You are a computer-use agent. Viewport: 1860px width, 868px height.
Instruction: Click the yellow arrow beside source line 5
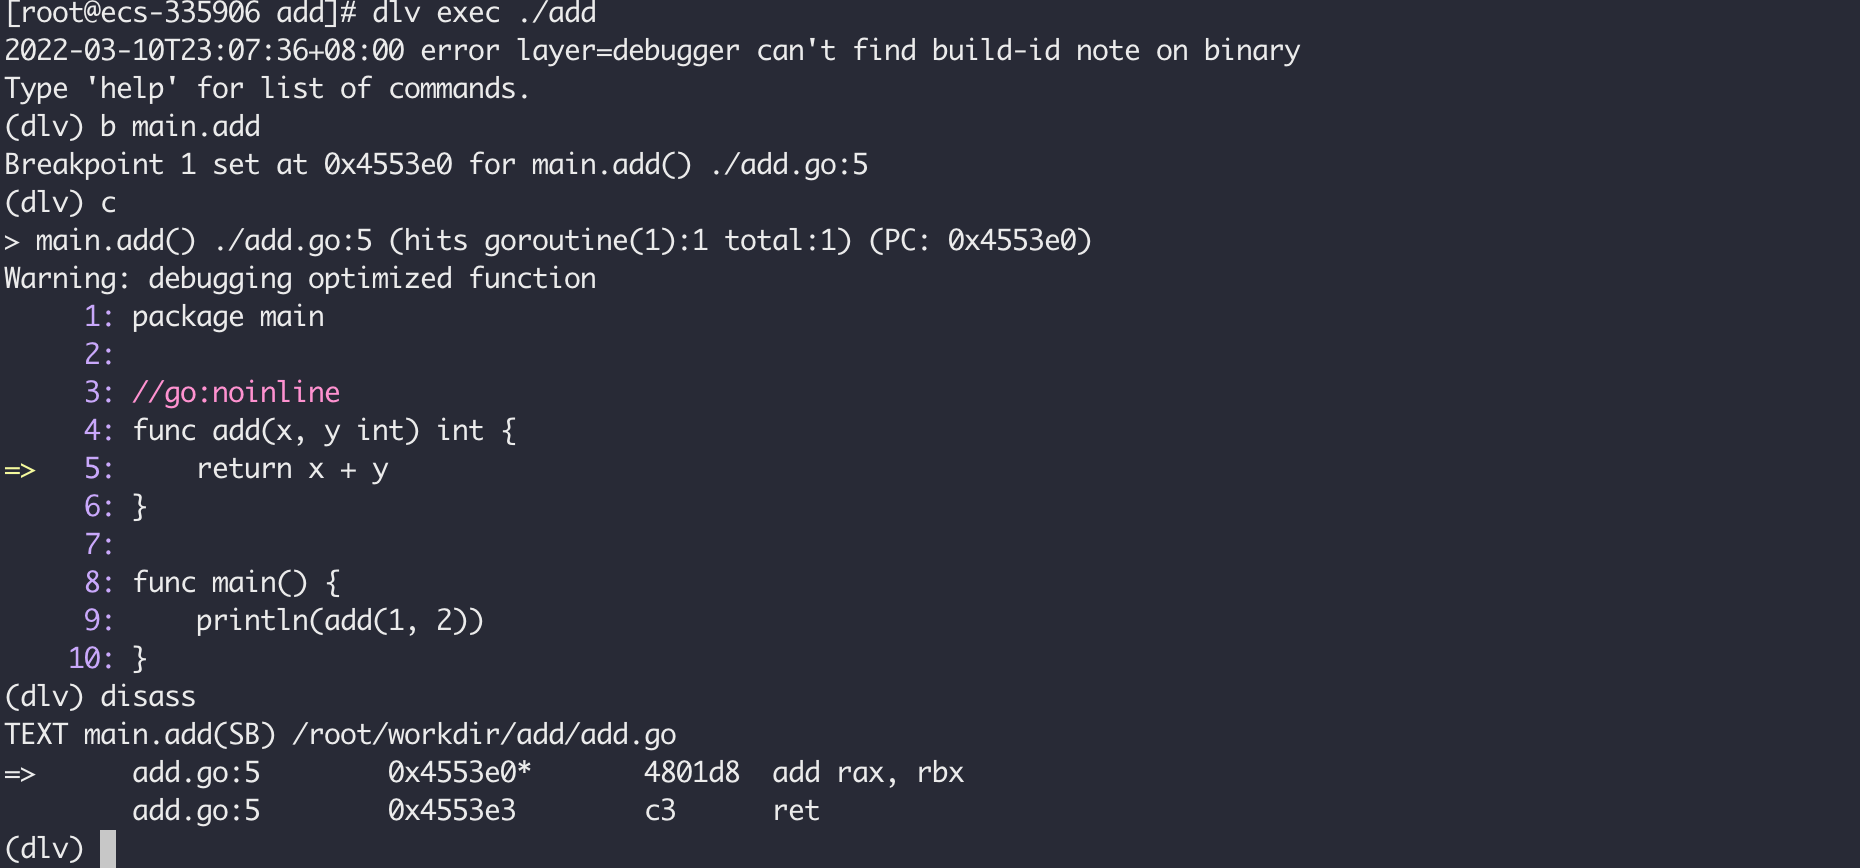[x=20, y=469]
